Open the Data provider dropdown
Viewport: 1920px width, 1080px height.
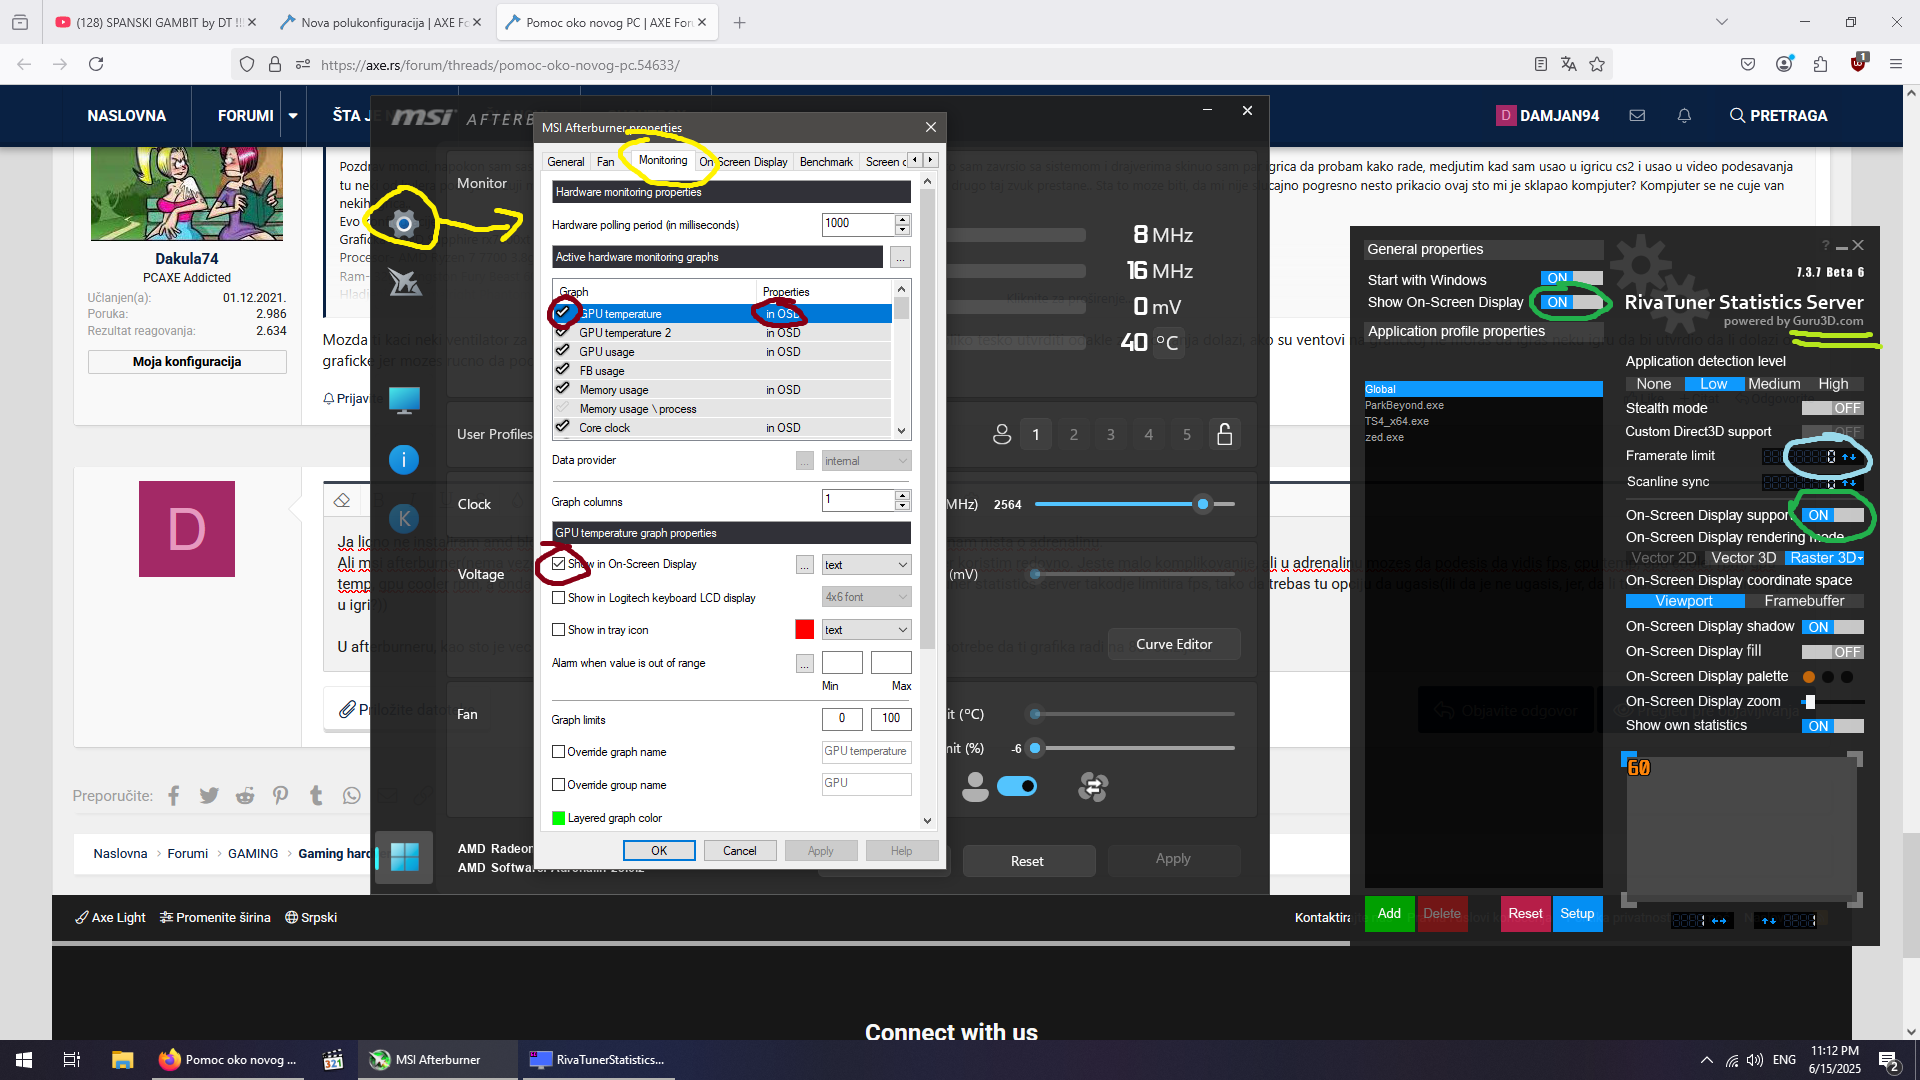point(866,461)
